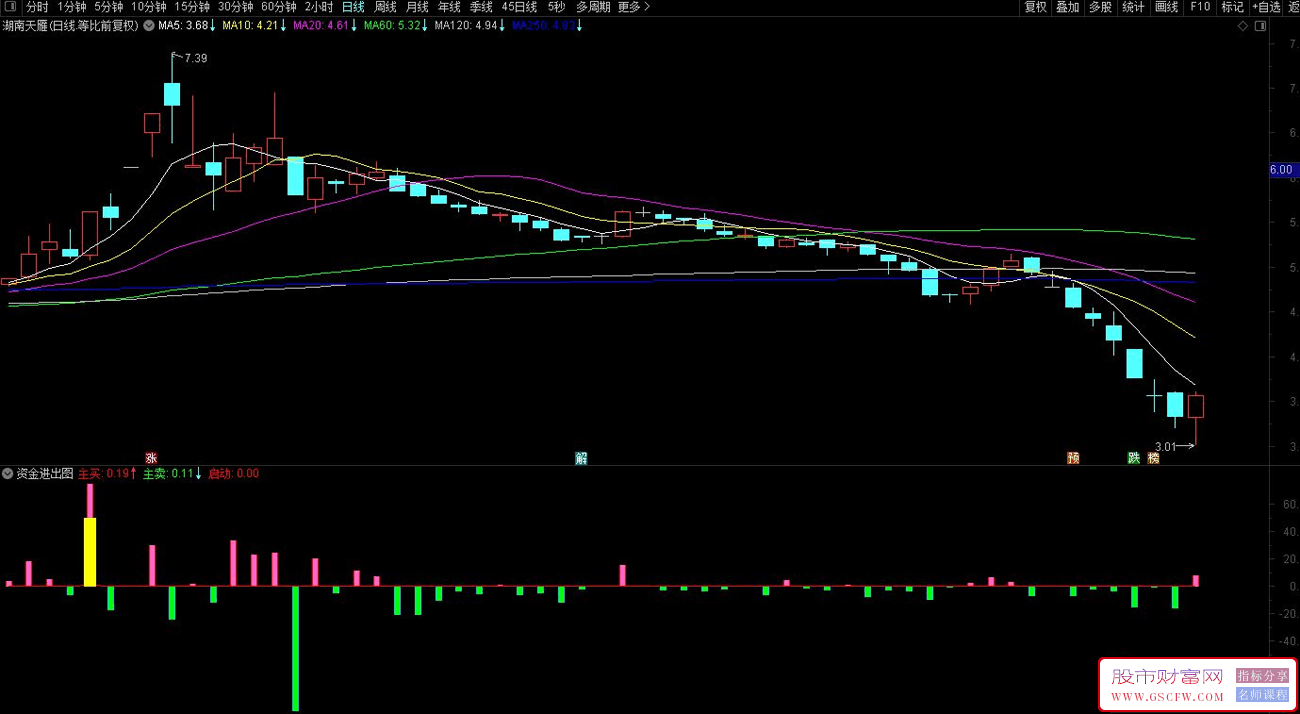The width and height of the screenshot is (1300, 714).
Task: Toggle the 复权 price adjustment option
Action: pos(1035,7)
